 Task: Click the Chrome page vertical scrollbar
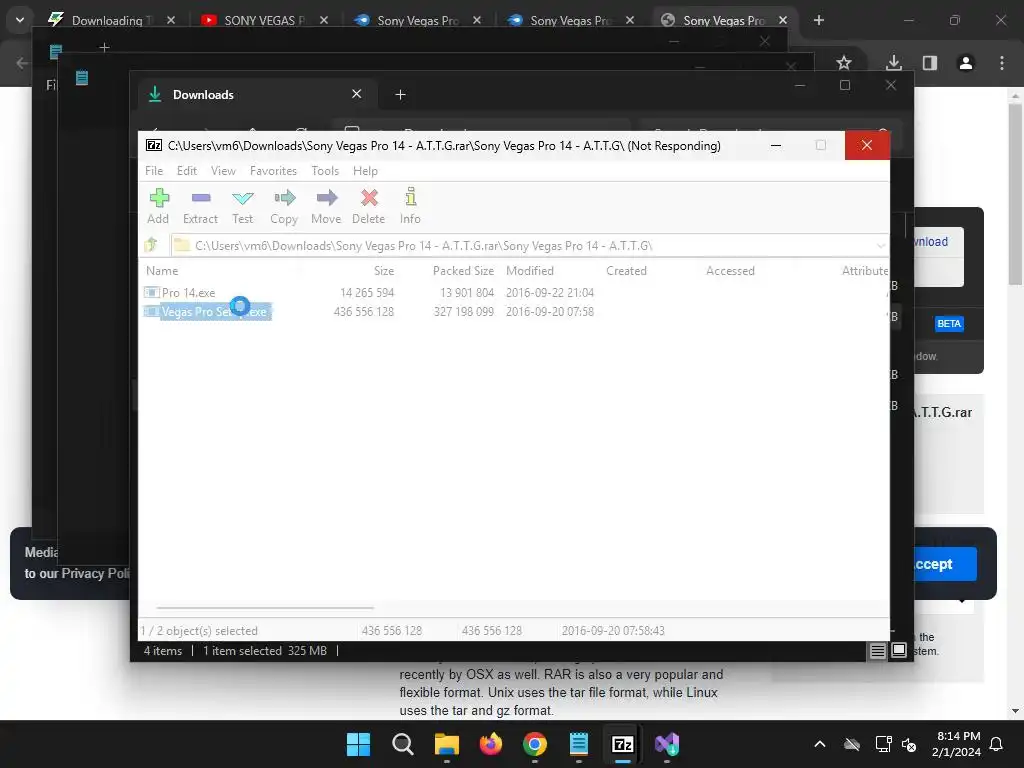(1015, 195)
